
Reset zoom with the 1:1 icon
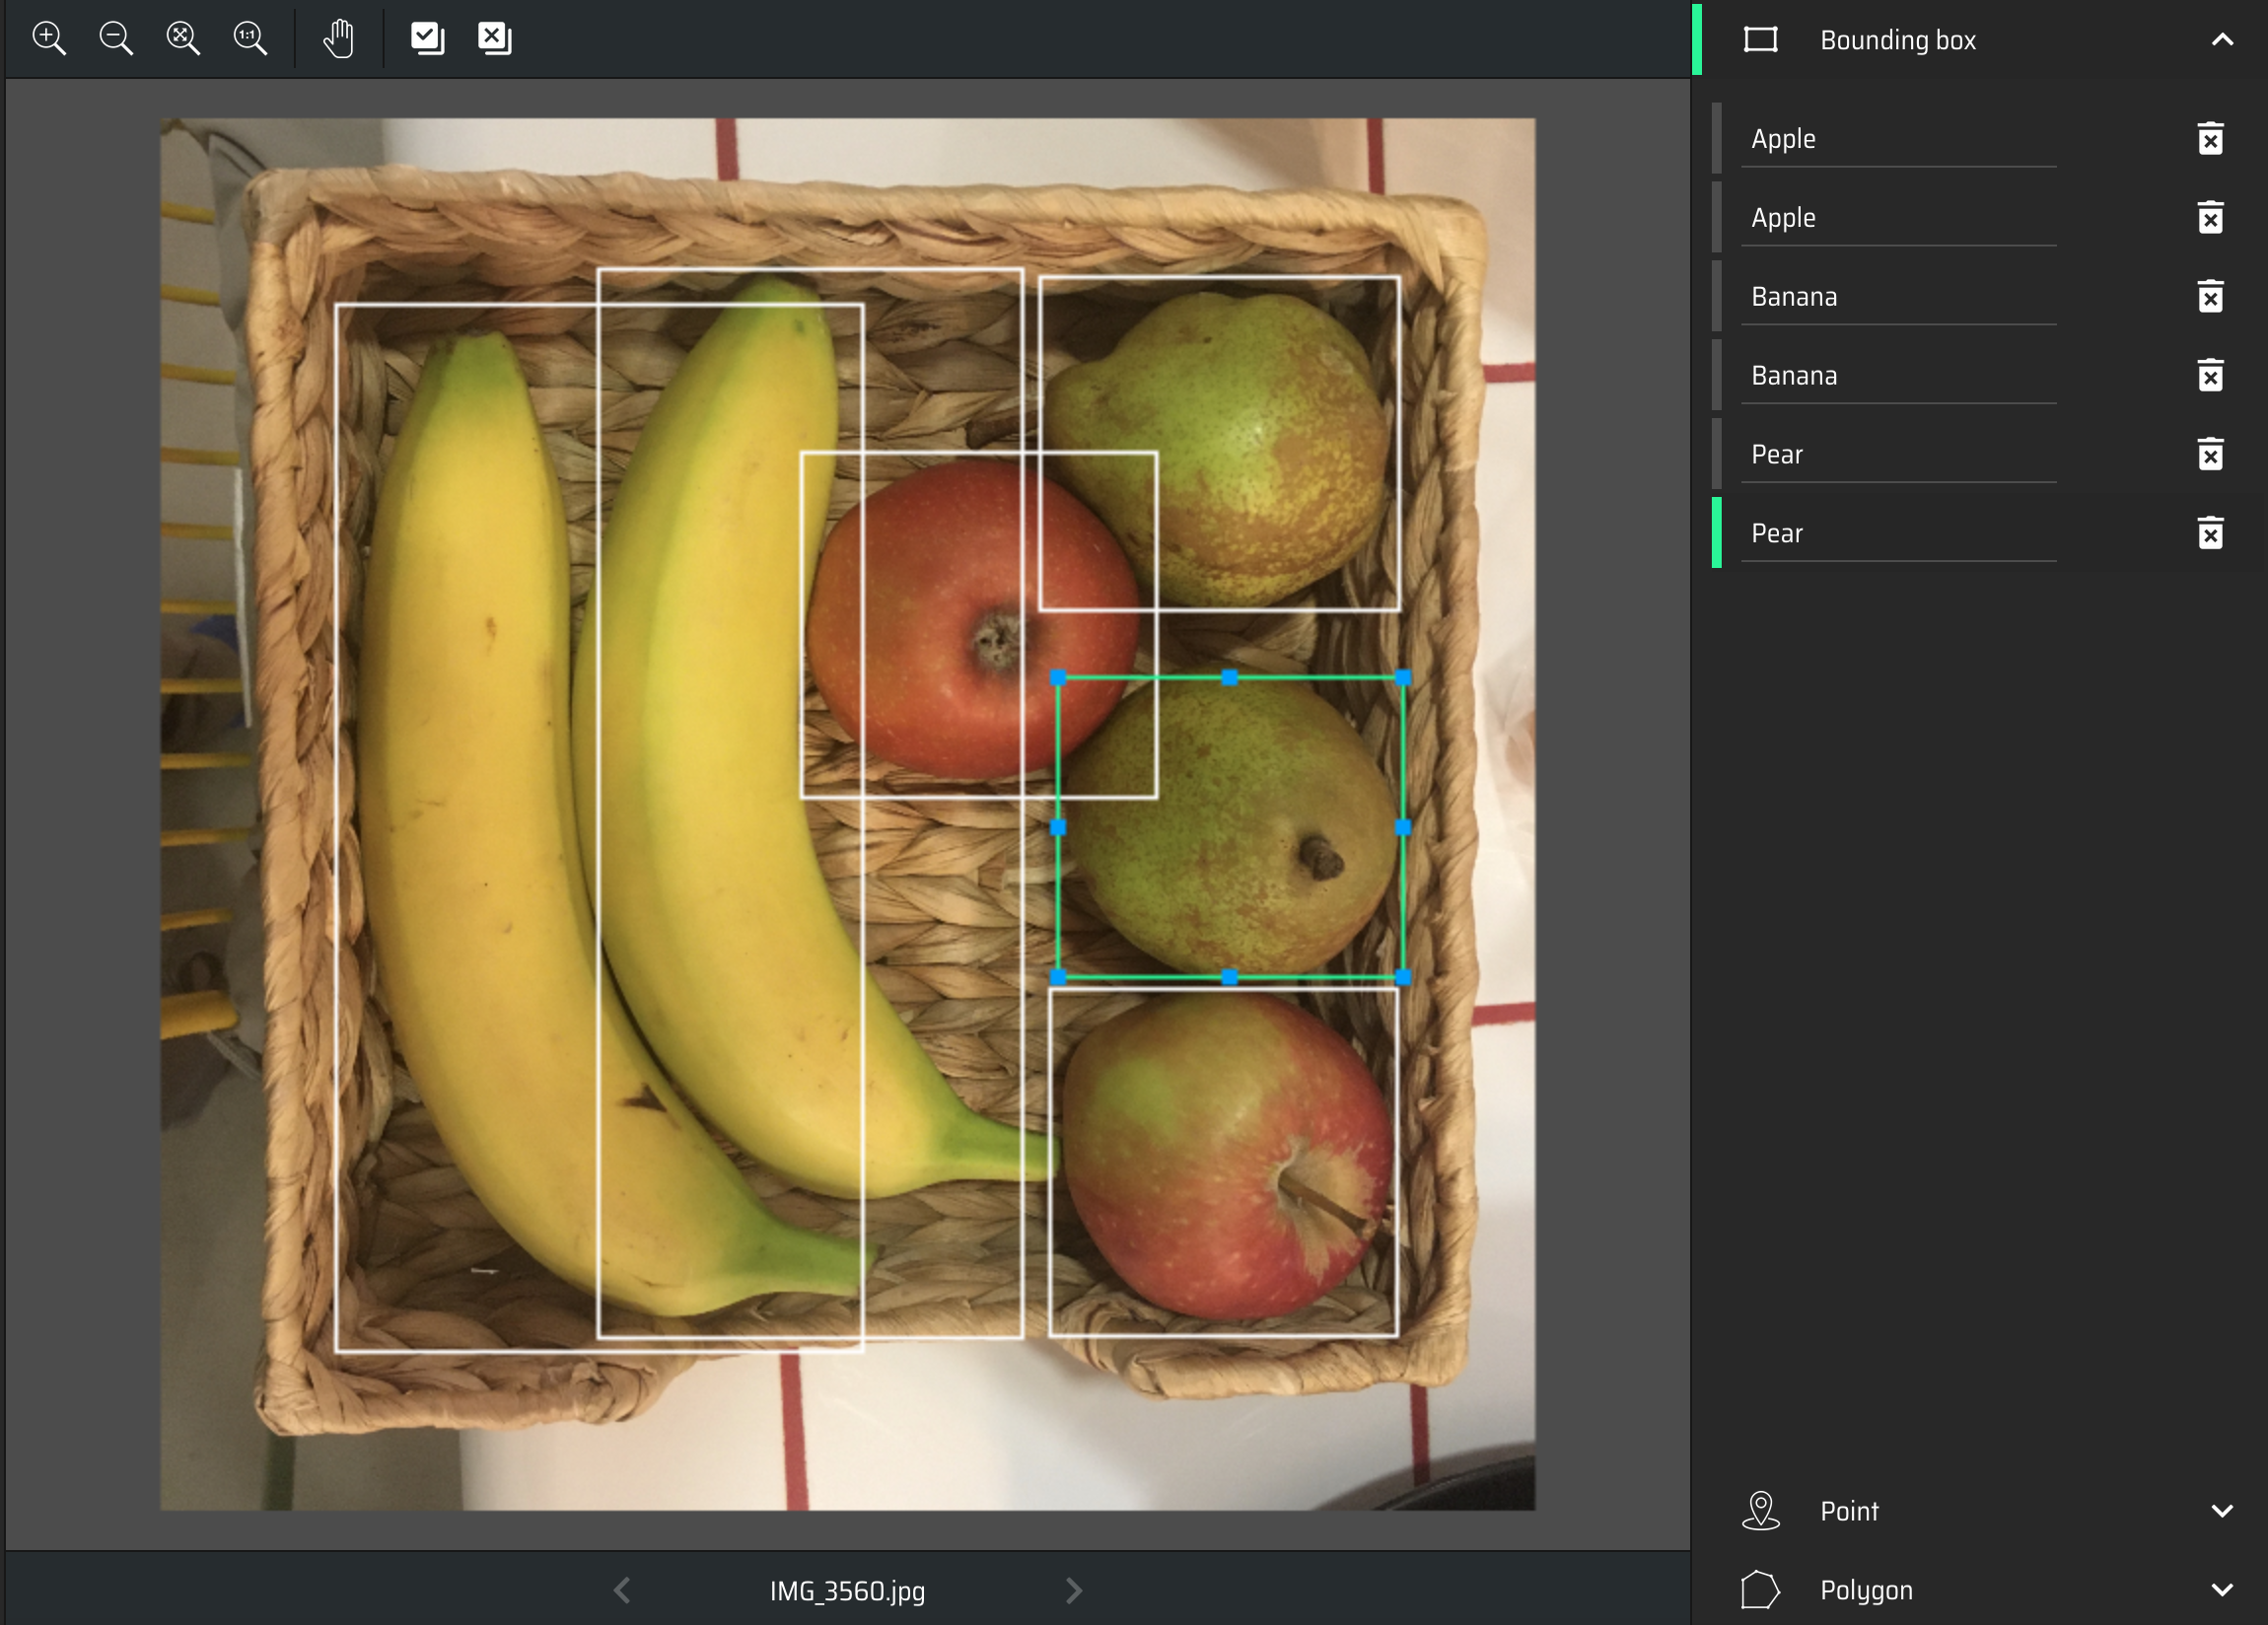pyautogui.click(x=249, y=38)
